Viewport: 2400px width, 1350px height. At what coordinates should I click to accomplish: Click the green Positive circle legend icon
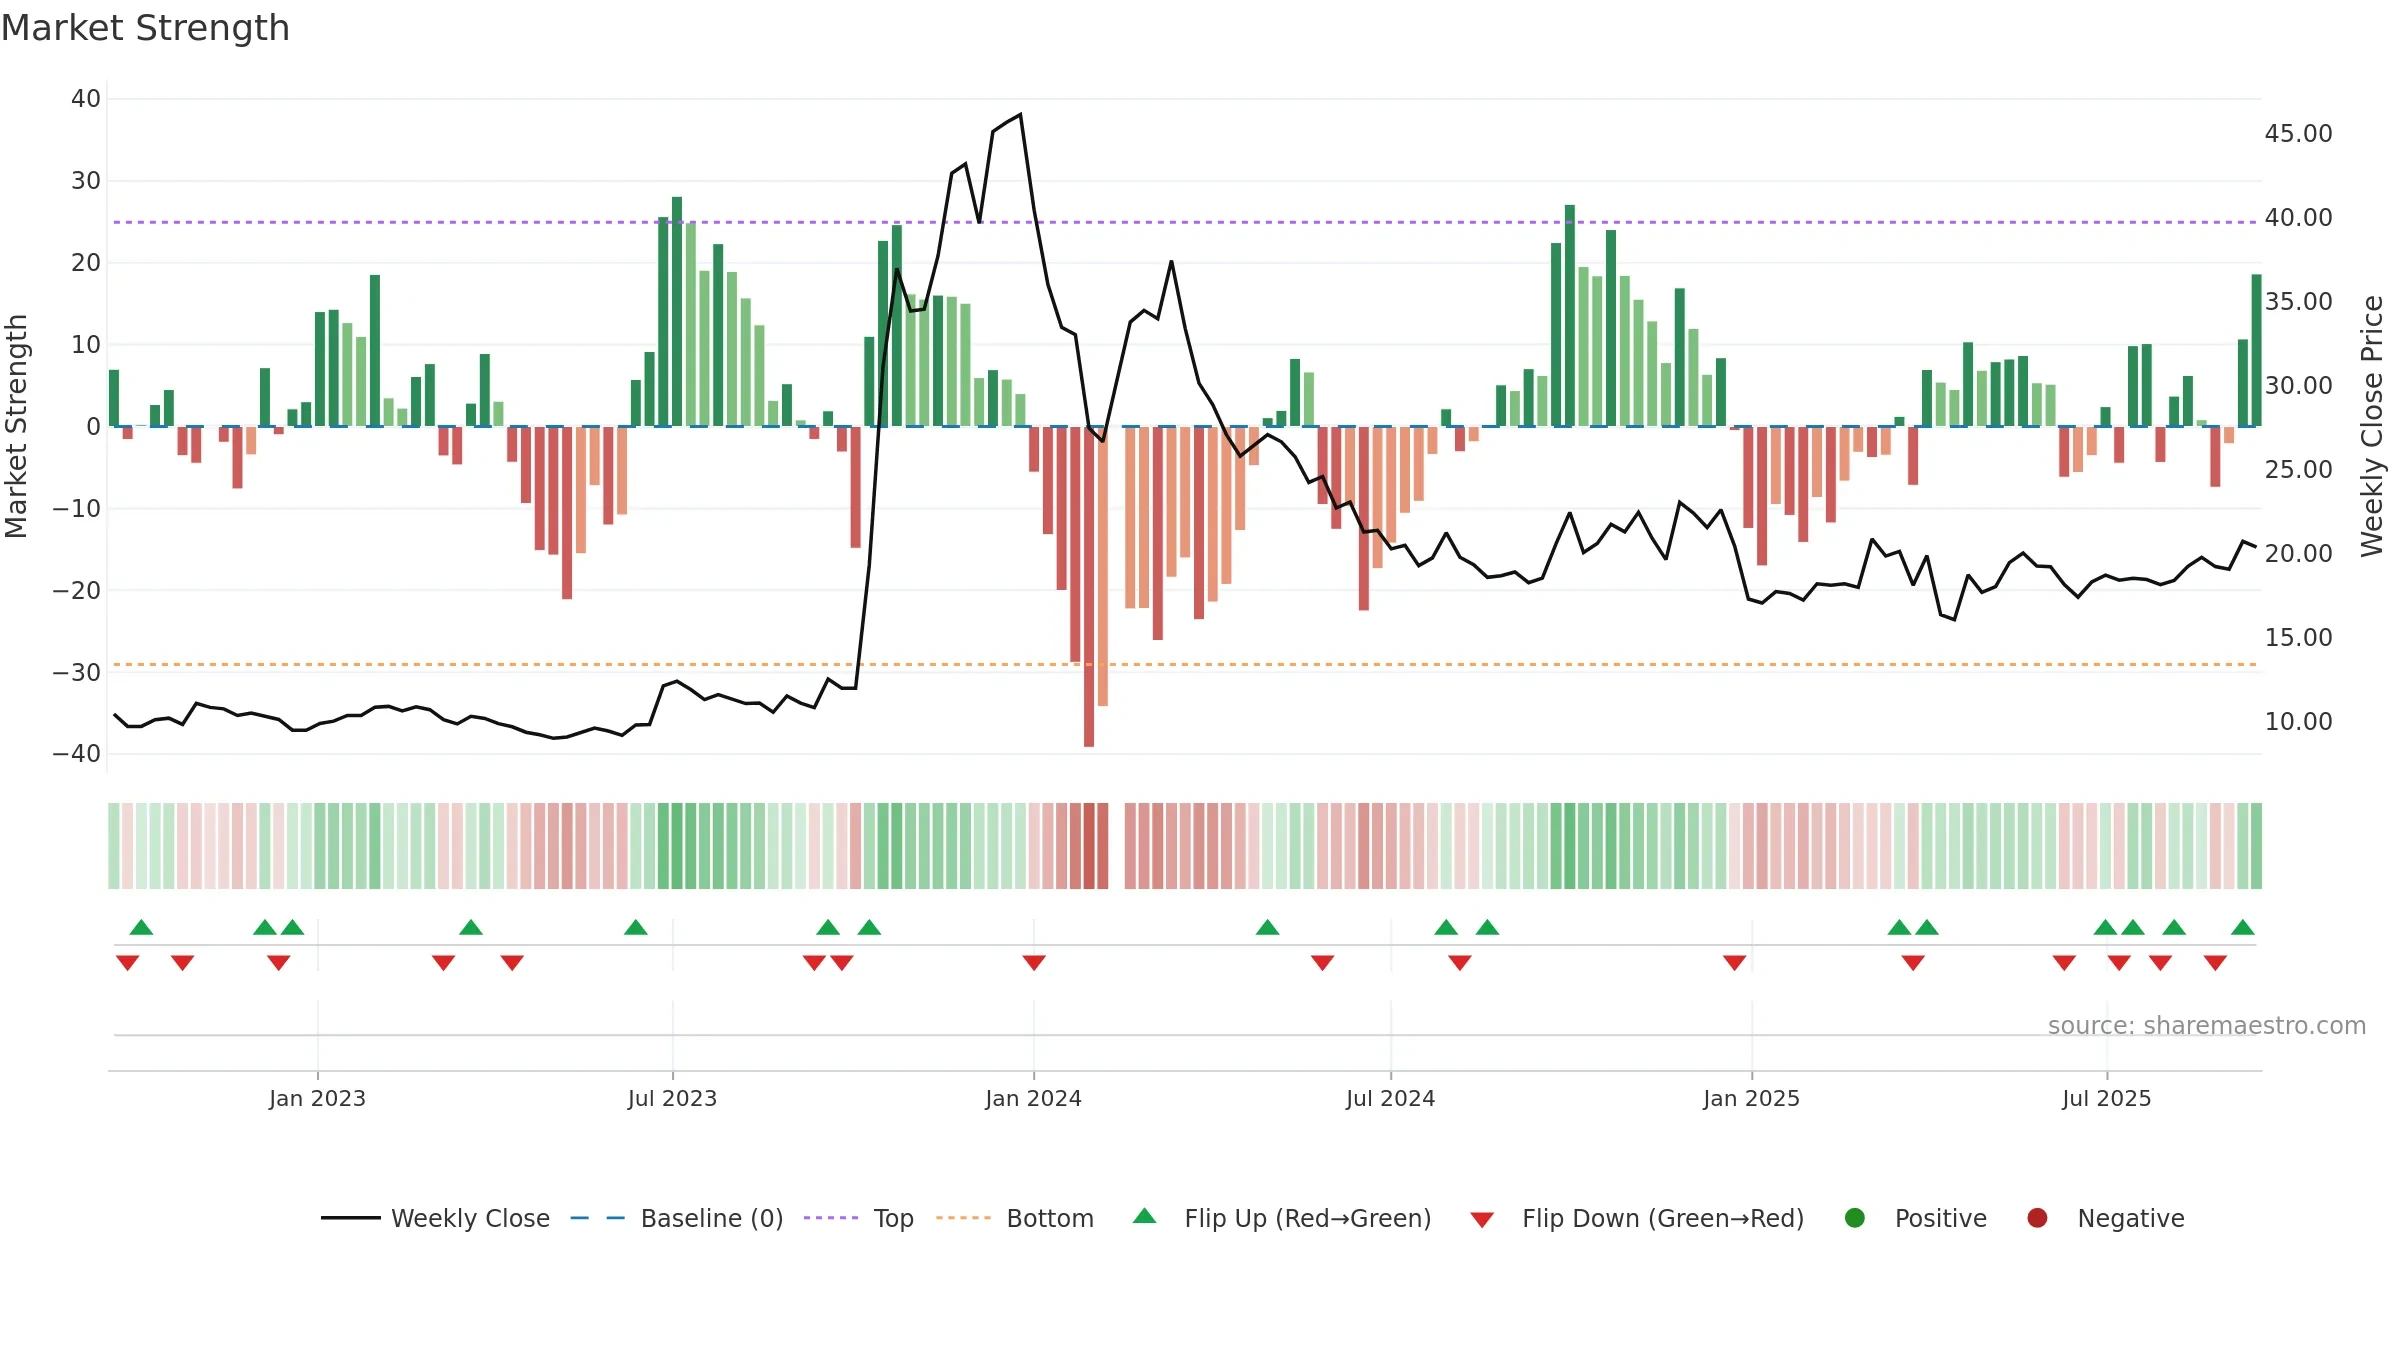1855,1218
